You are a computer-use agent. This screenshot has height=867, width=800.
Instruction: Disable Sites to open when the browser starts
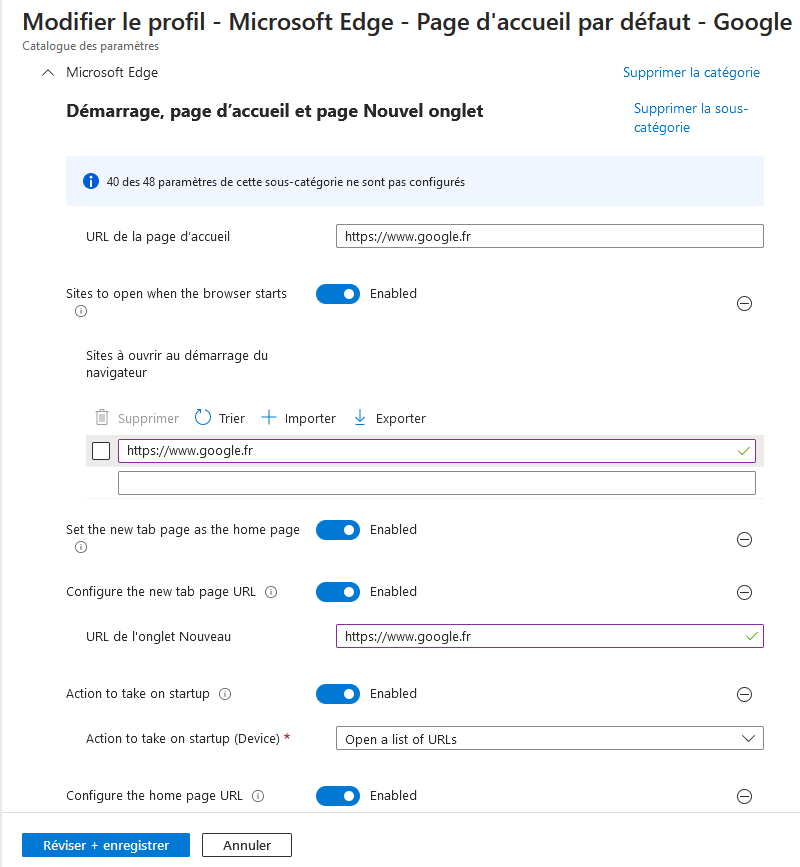(337, 293)
